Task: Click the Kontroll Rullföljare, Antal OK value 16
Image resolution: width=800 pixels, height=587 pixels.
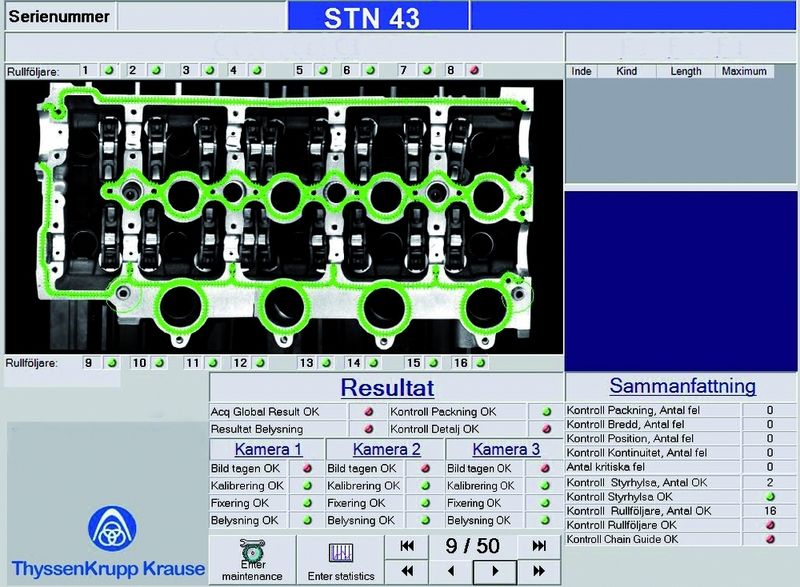Action: coord(770,511)
